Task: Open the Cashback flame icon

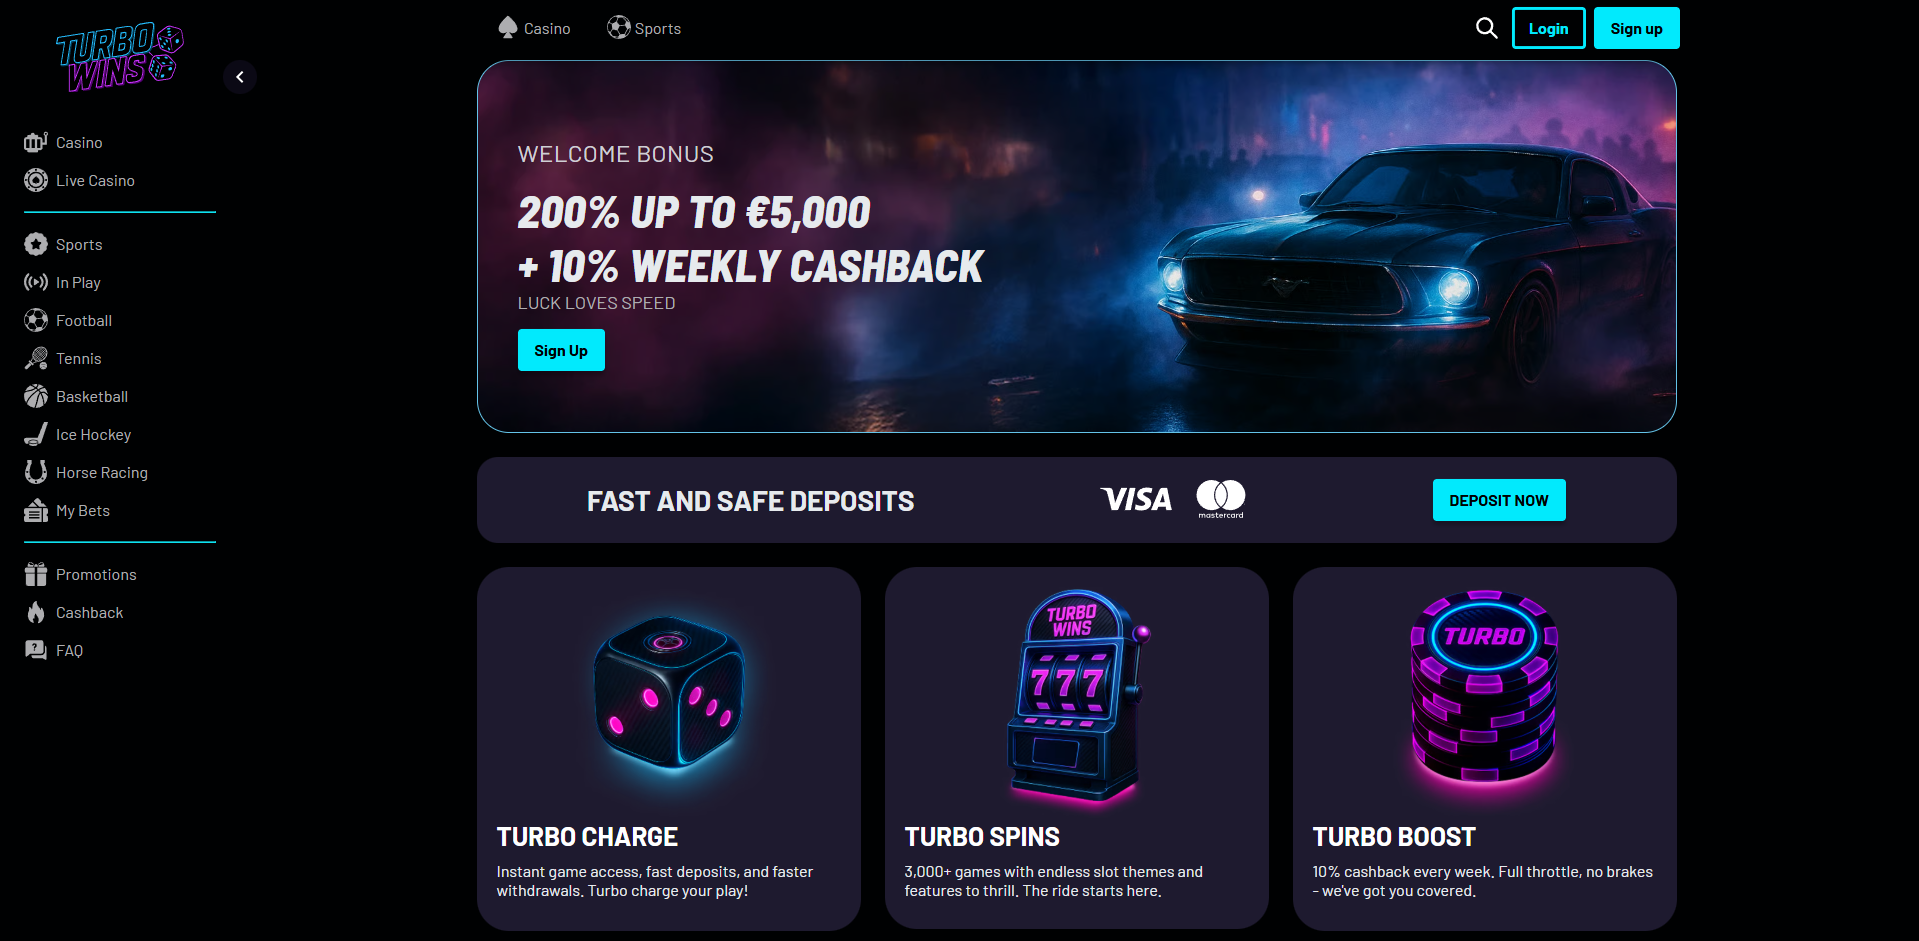Action: (36, 612)
